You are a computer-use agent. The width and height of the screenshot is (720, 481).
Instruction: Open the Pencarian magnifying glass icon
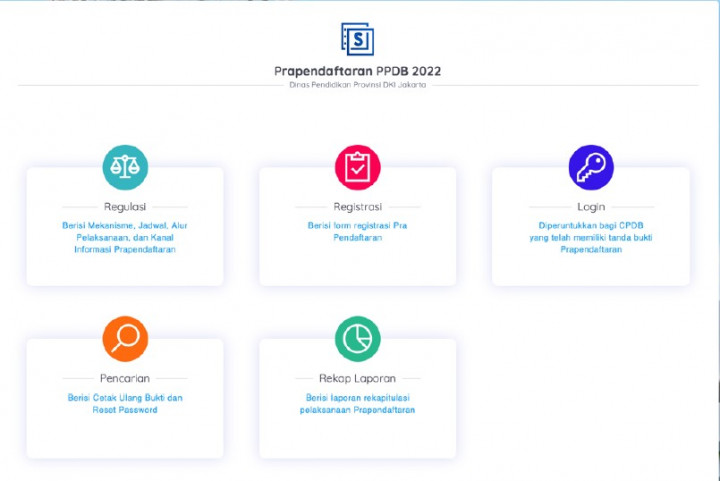125,339
